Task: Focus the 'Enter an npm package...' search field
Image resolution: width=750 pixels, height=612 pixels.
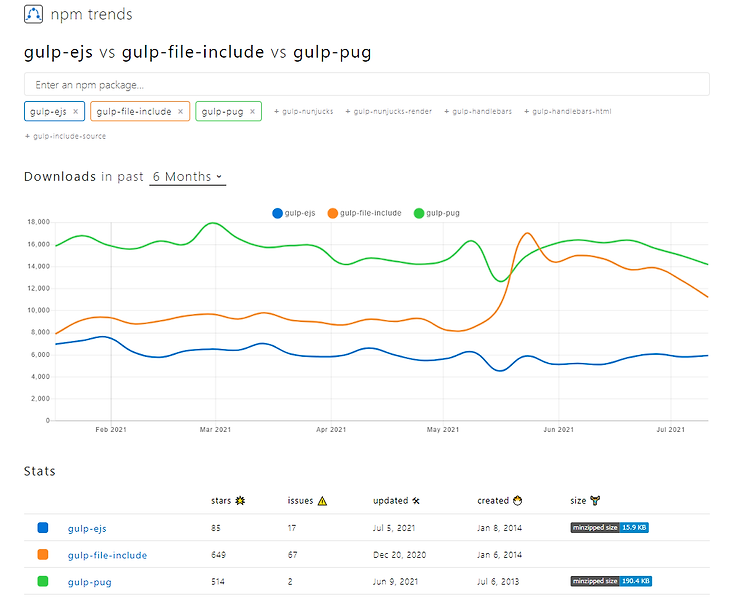Action: click(x=366, y=85)
